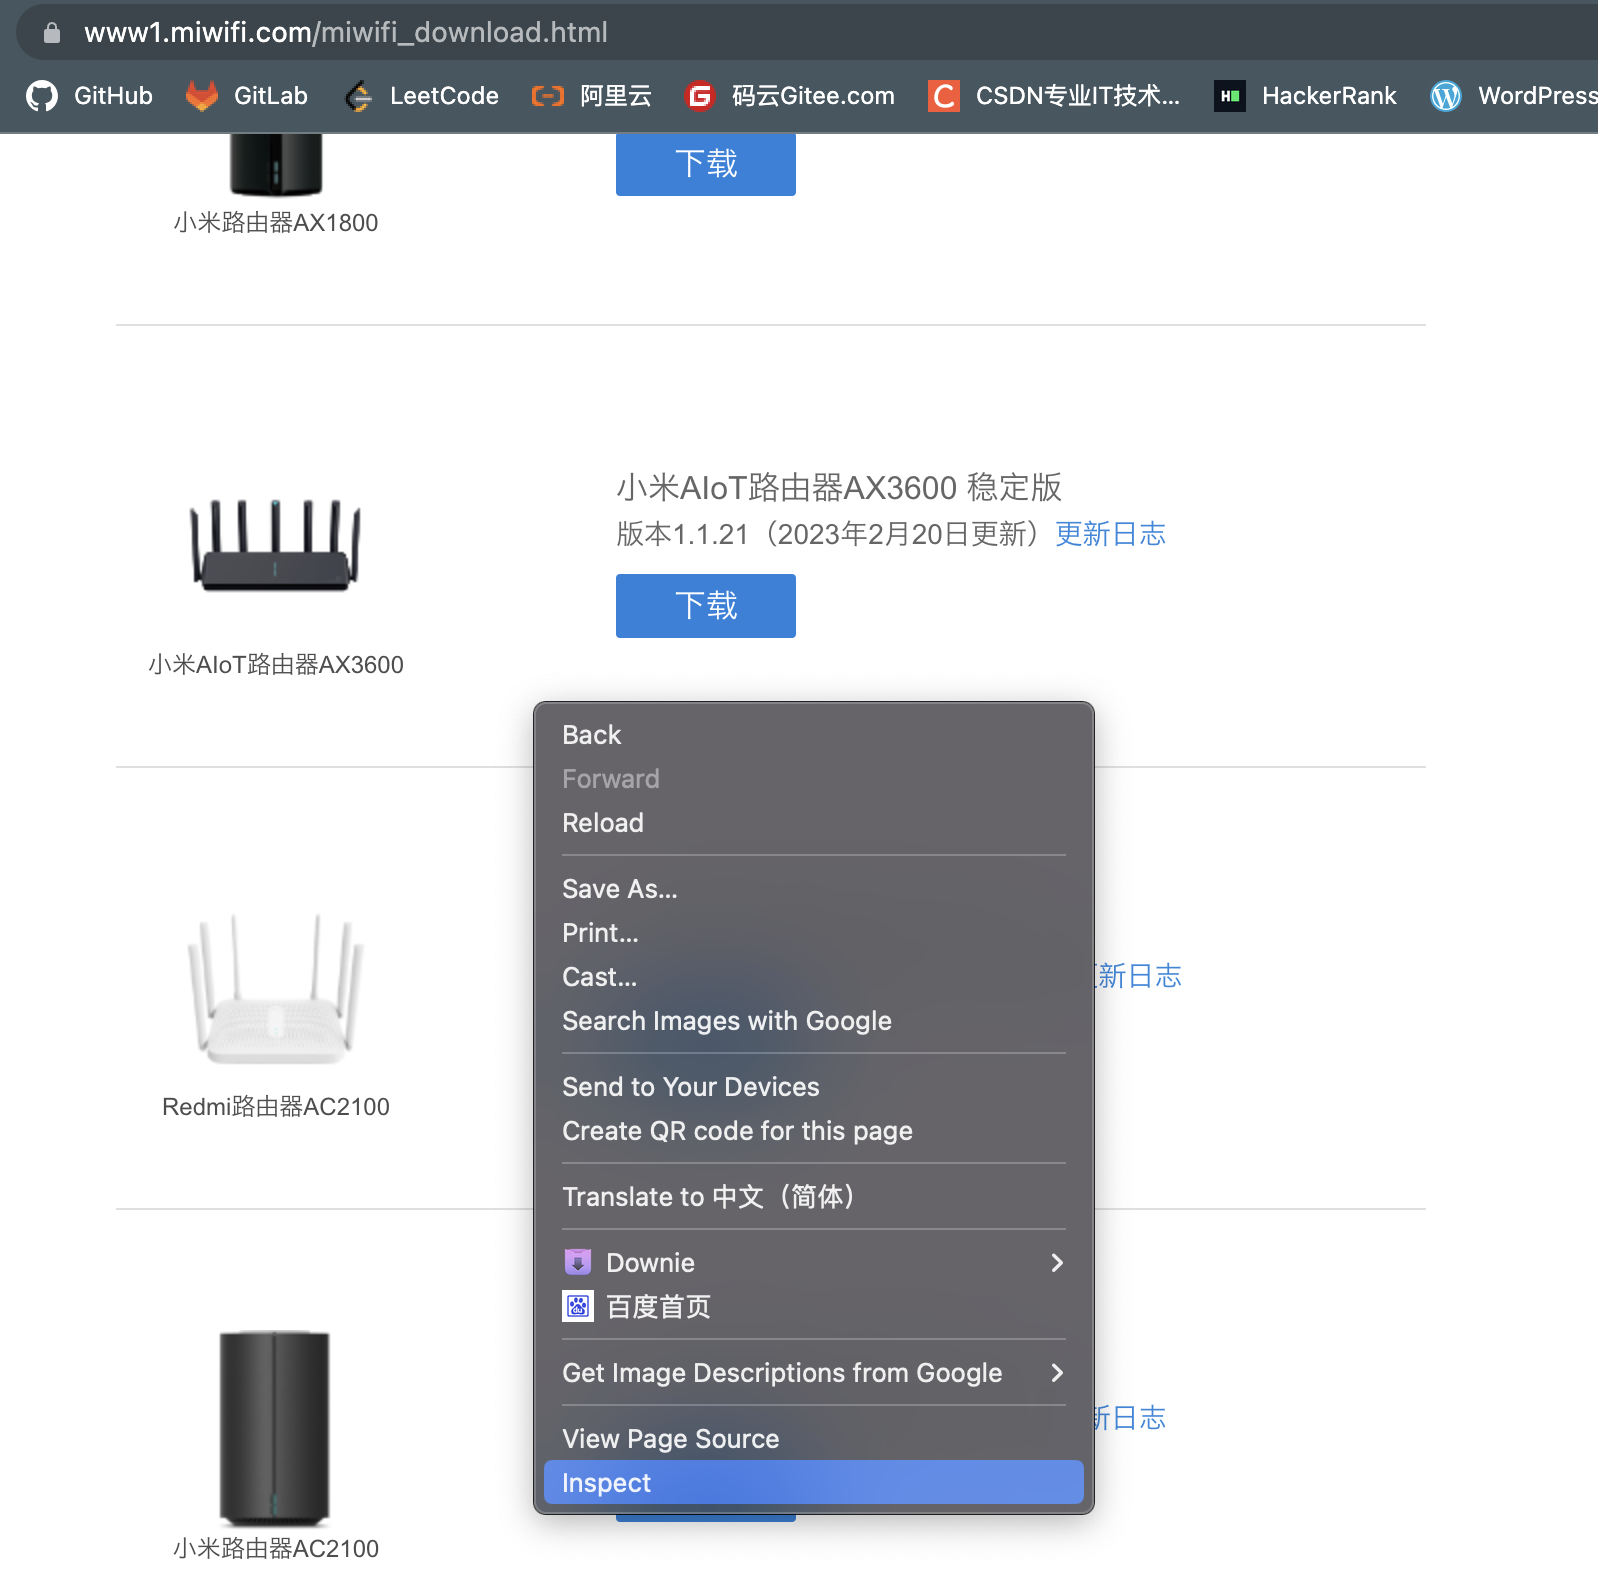Click the 百度首页 paw icon in menu

tap(578, 1306)
